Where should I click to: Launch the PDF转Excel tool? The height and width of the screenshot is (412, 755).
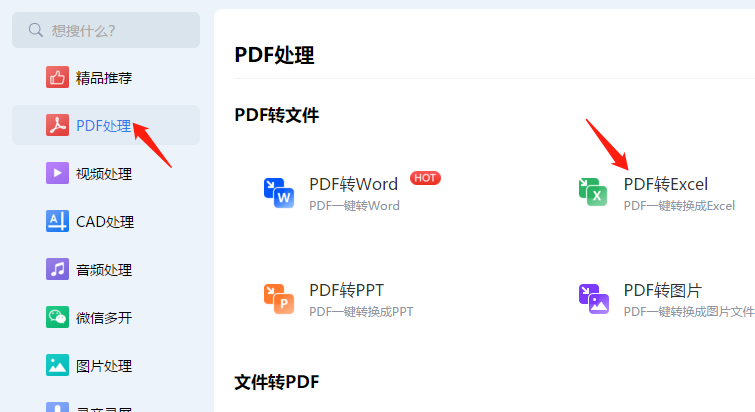tap(665, 184)
